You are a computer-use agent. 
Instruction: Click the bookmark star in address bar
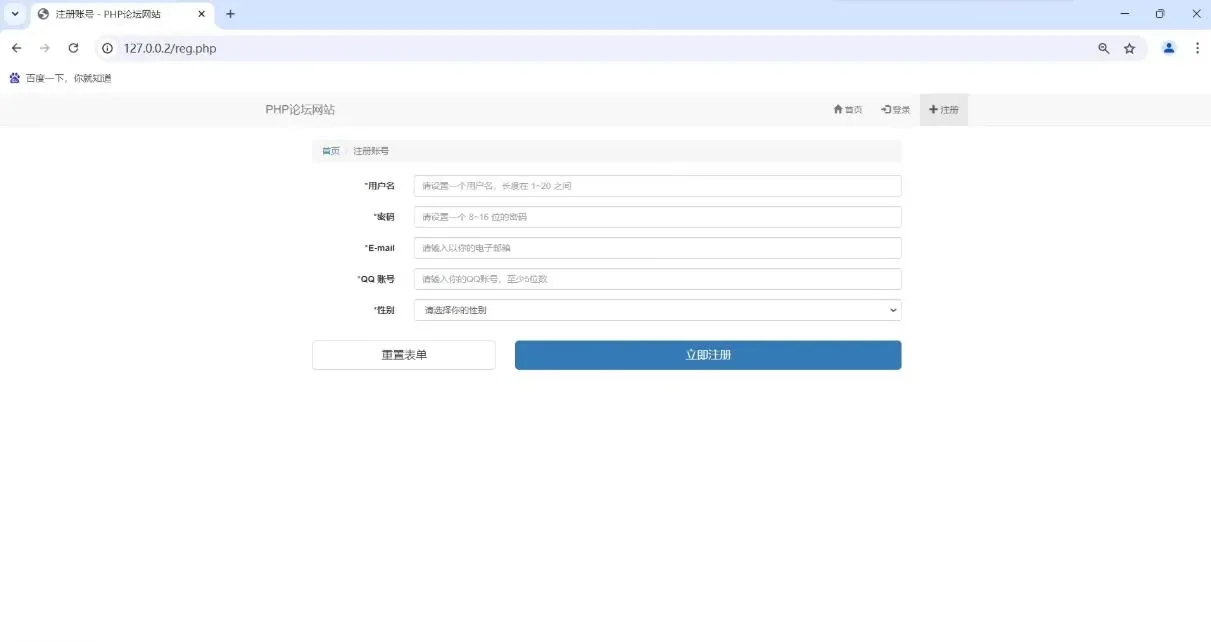(x=1130, y=47)
